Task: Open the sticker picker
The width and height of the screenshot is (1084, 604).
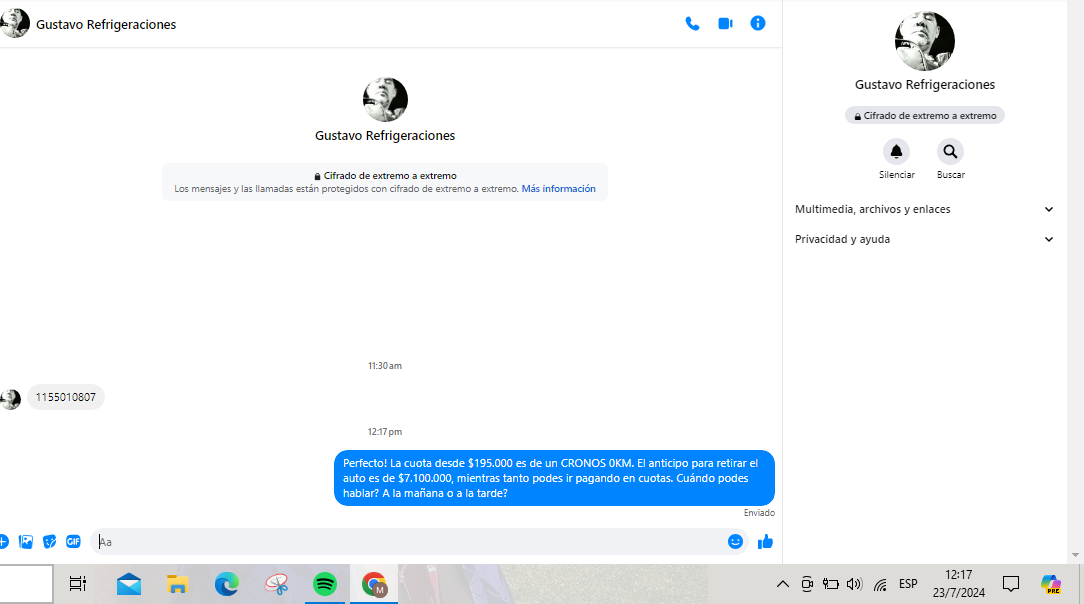Action: [49, 542]
